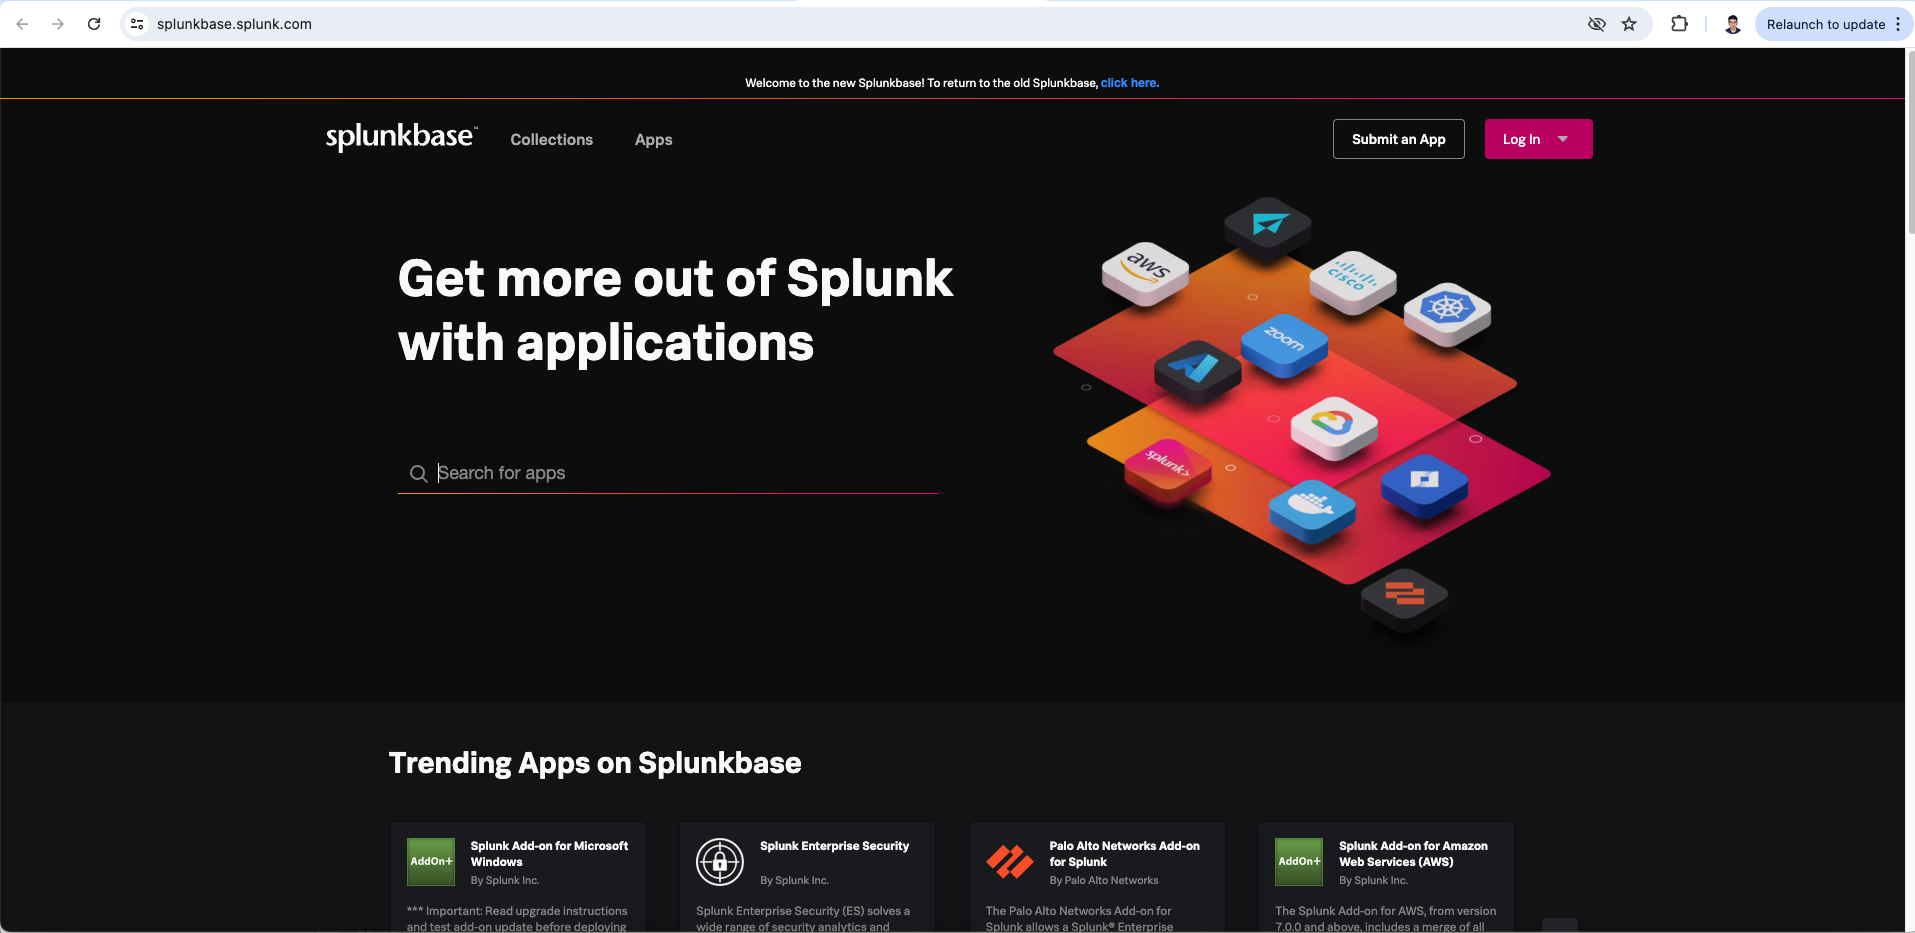Viewport: 1915px width, 933px height.
Task: Click 'By Palo Alto Networks' author text
Action: pos(1104,881)
